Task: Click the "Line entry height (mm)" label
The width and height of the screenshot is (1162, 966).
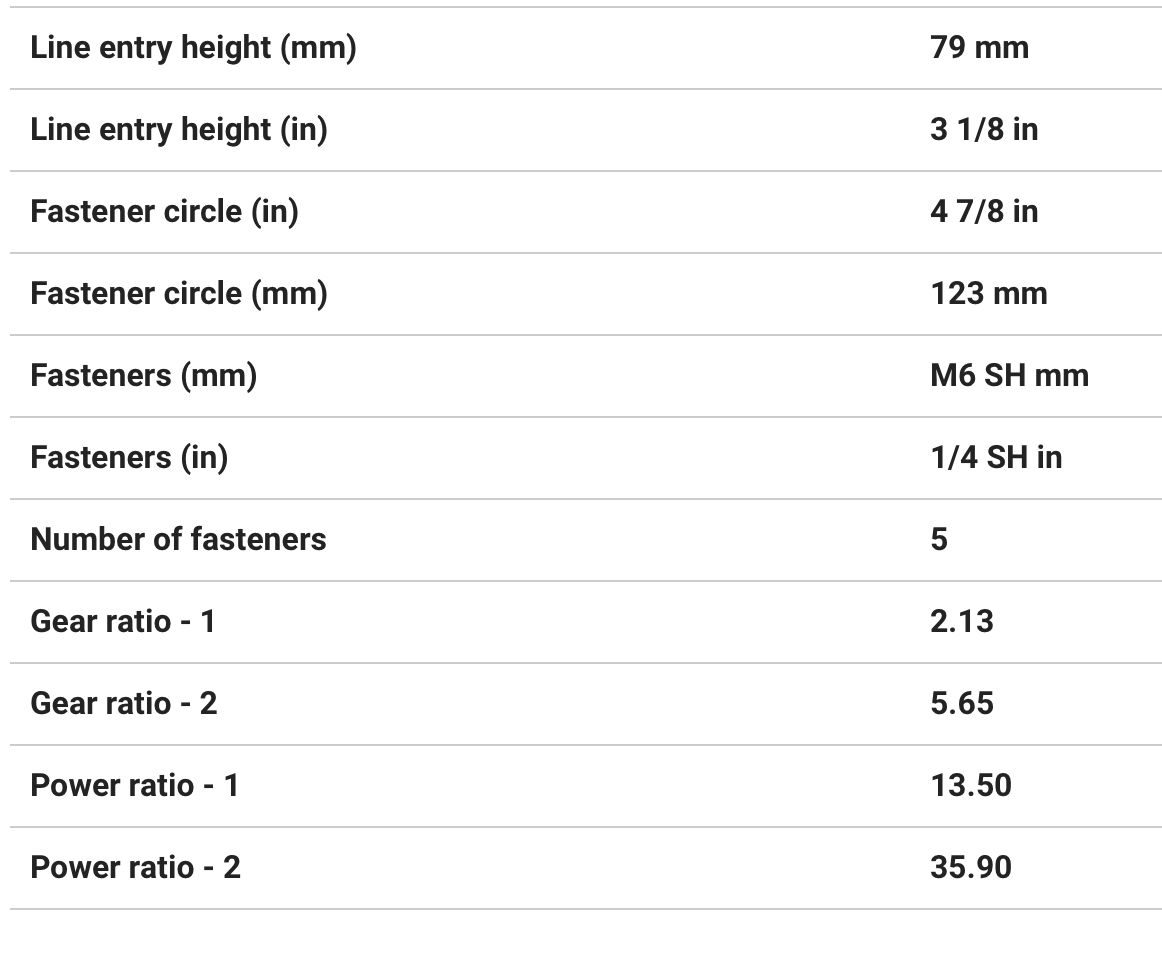Action: coord(193,48)
